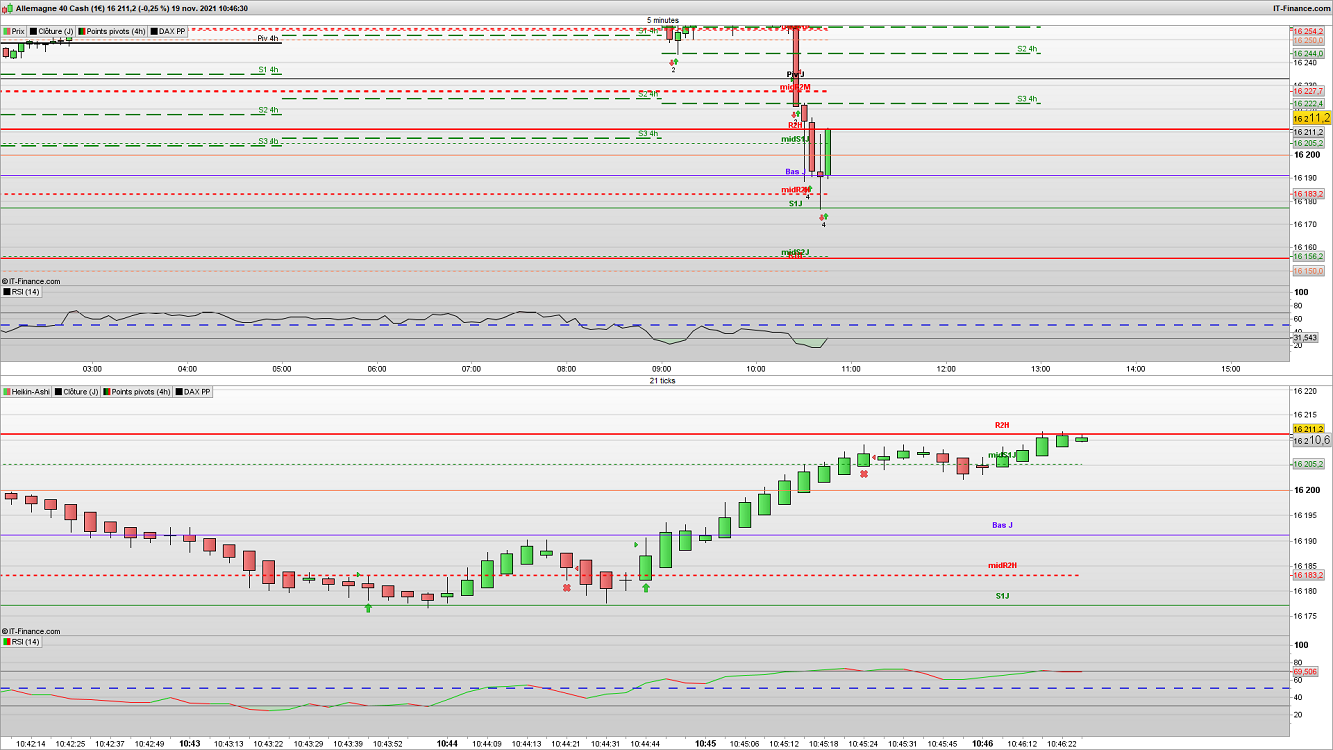Click the 13:00 tick on the time axis

pyautogui.click(x=1040, y=369)
